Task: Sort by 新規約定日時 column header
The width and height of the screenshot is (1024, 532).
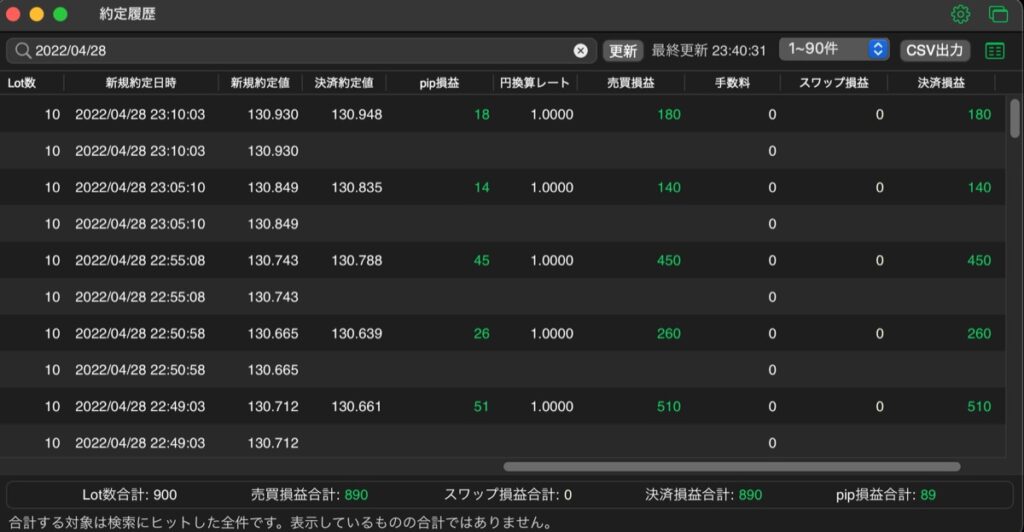Action: [x=140, y=83]
